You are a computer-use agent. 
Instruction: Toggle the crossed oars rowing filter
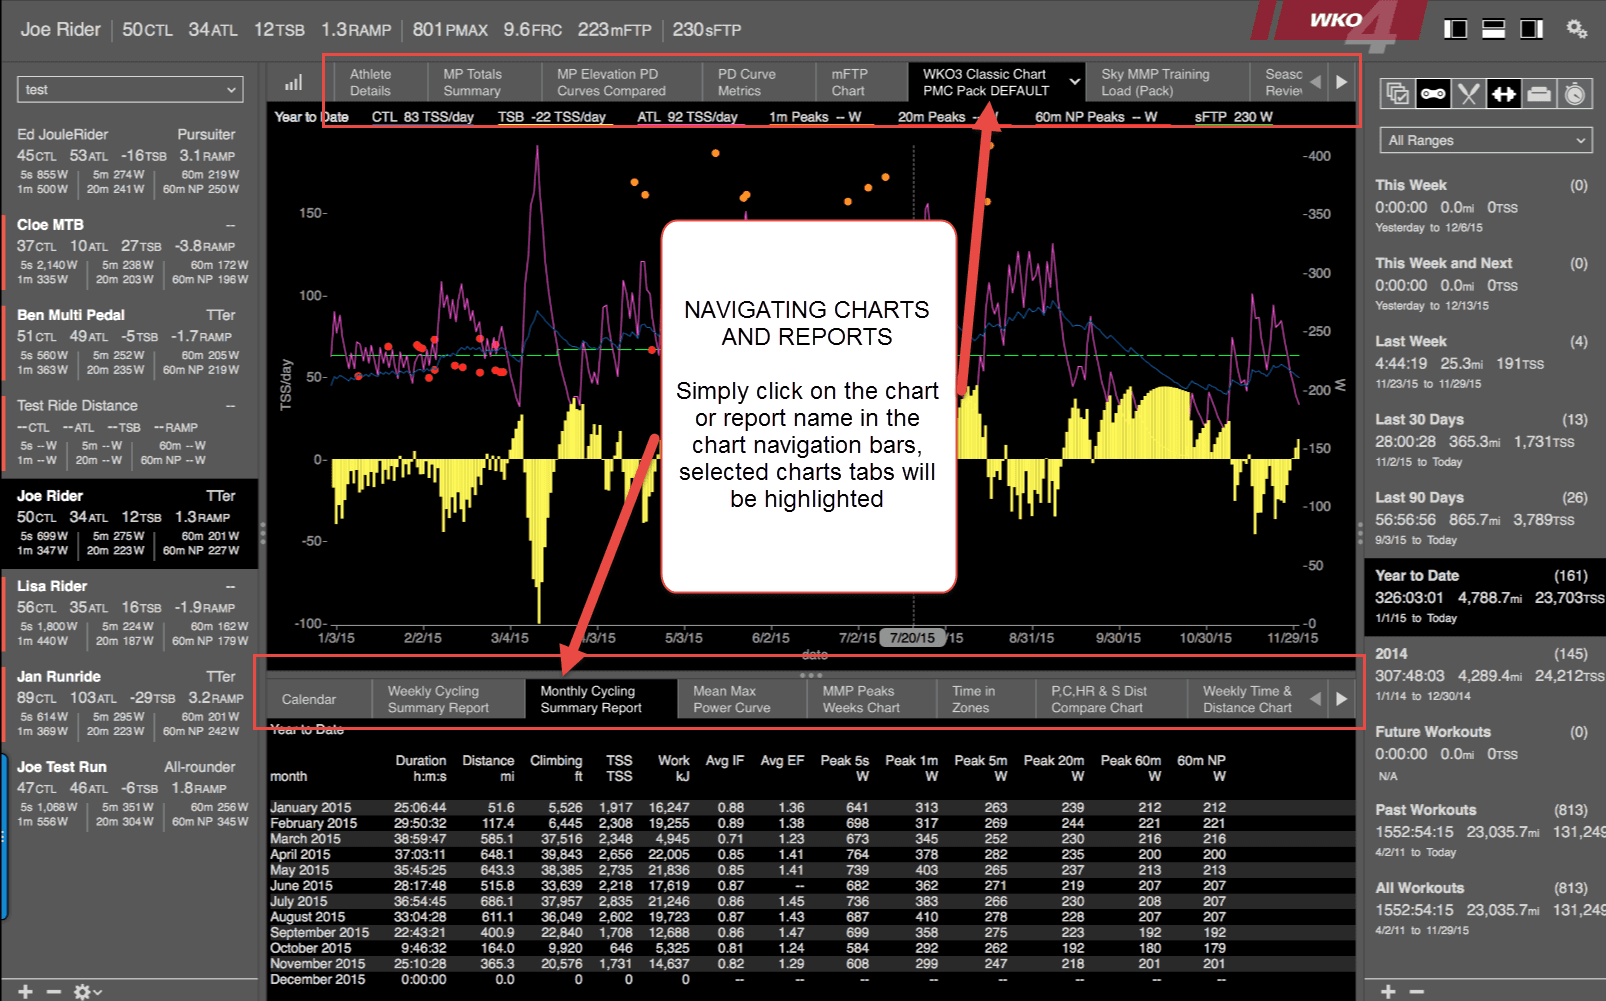[1468, 94]
